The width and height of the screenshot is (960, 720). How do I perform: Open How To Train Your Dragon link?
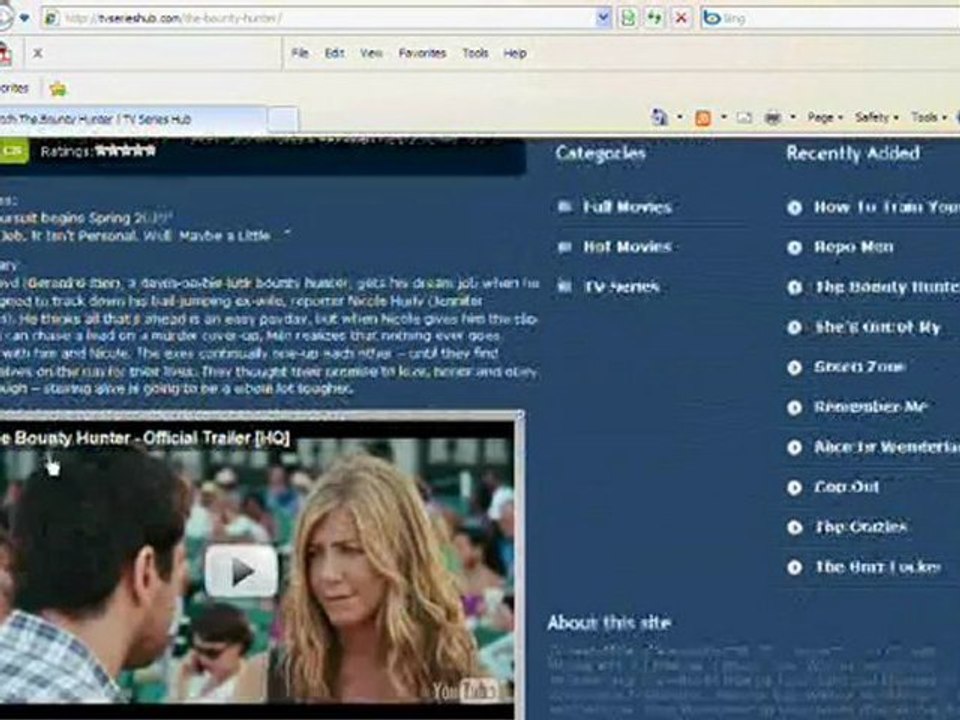(887, 208)
